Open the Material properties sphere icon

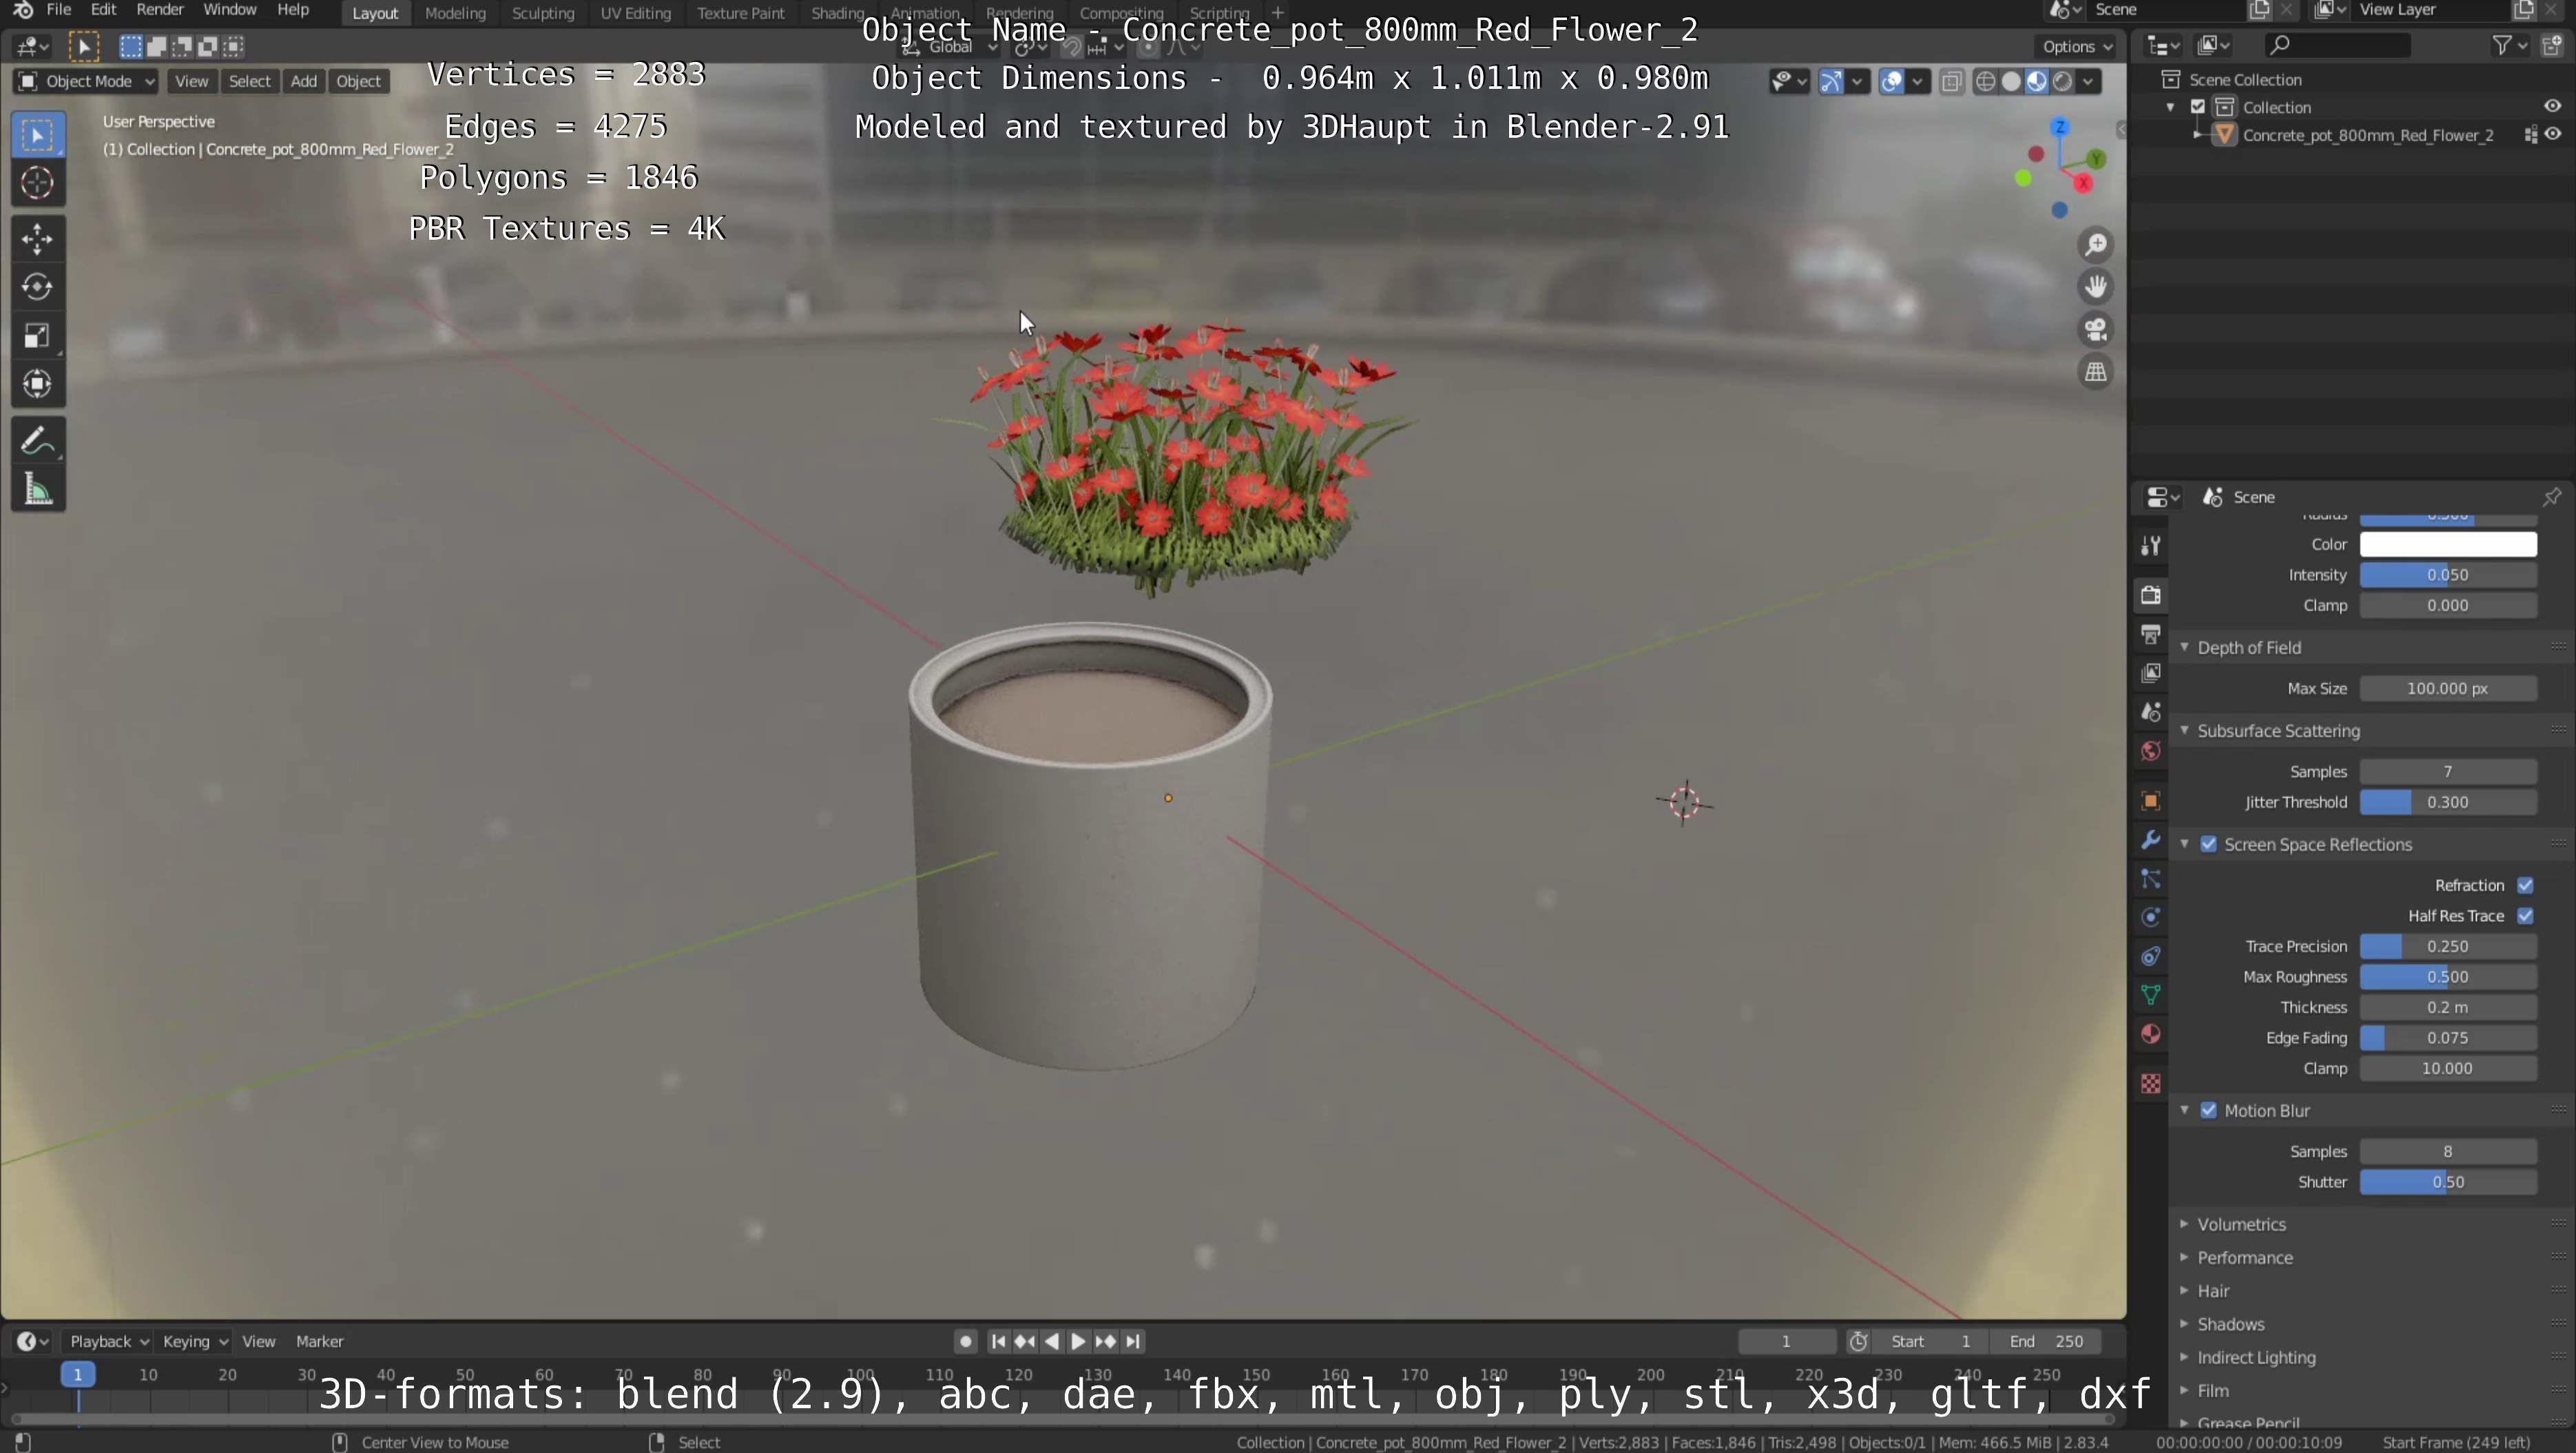tap(2150, 1034)
